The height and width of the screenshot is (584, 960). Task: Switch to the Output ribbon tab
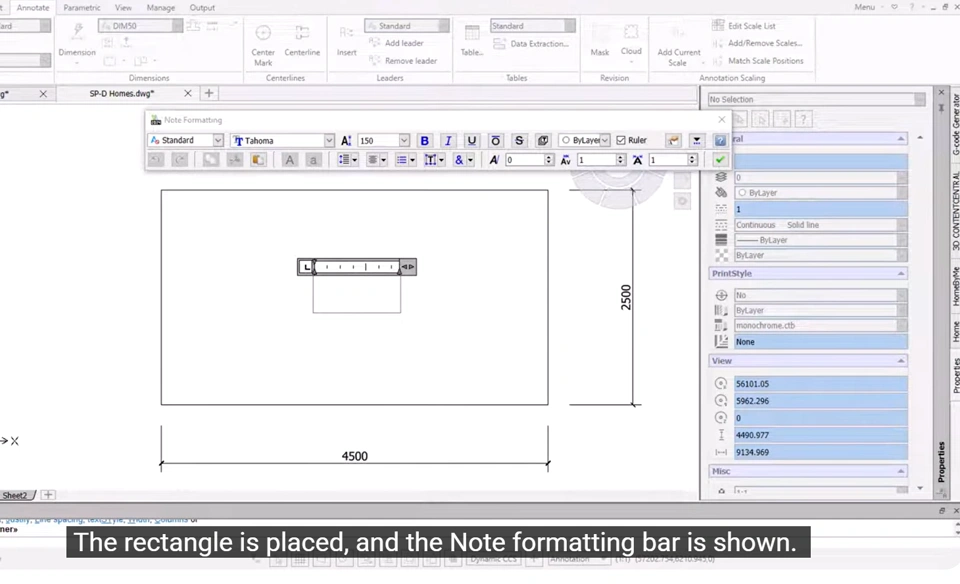point(202,7)
